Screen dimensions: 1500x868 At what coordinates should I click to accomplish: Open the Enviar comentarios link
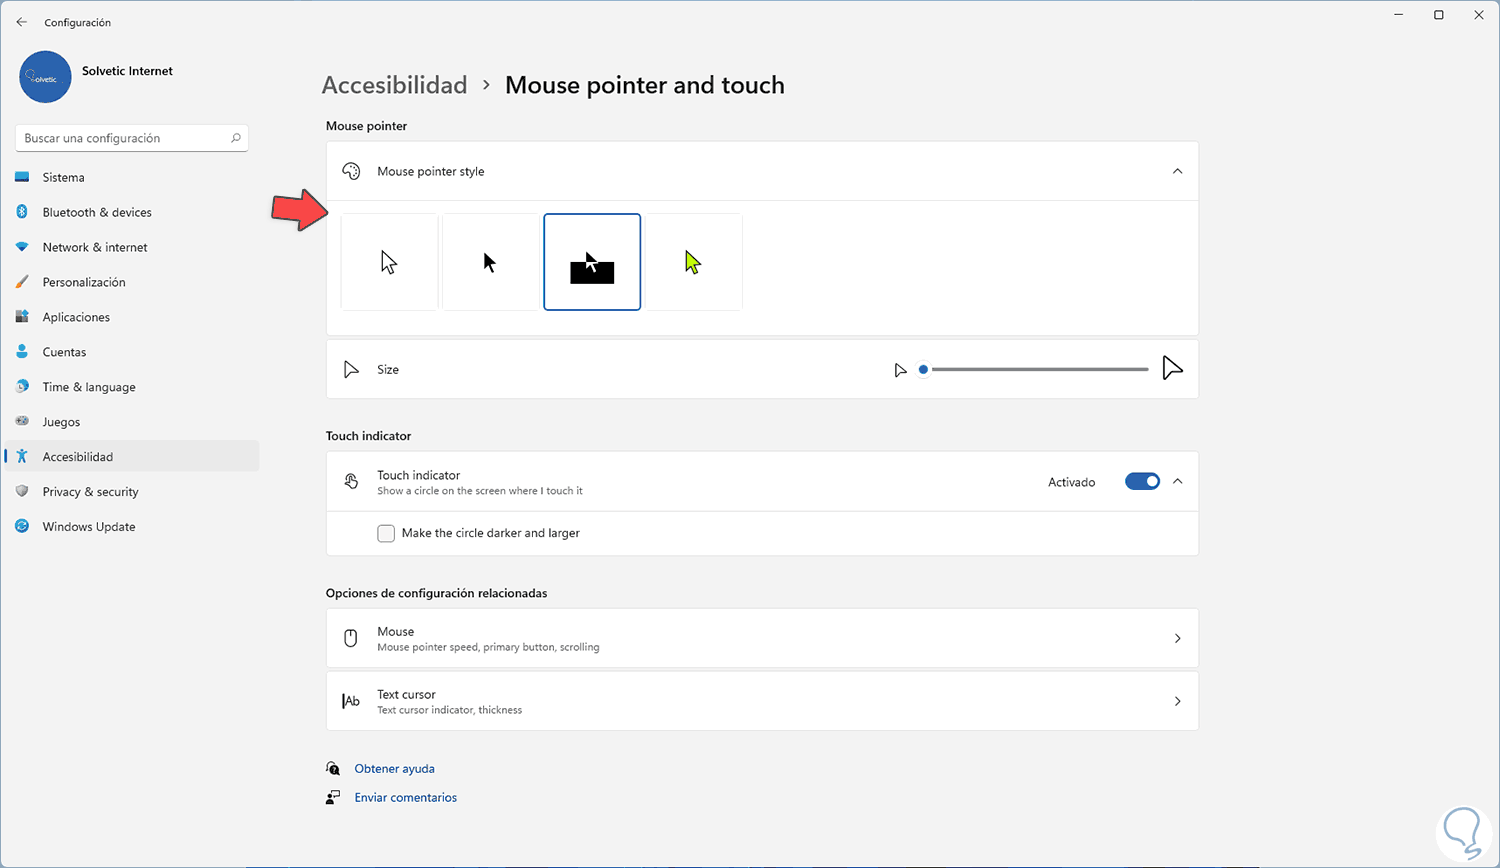[405, 798]
